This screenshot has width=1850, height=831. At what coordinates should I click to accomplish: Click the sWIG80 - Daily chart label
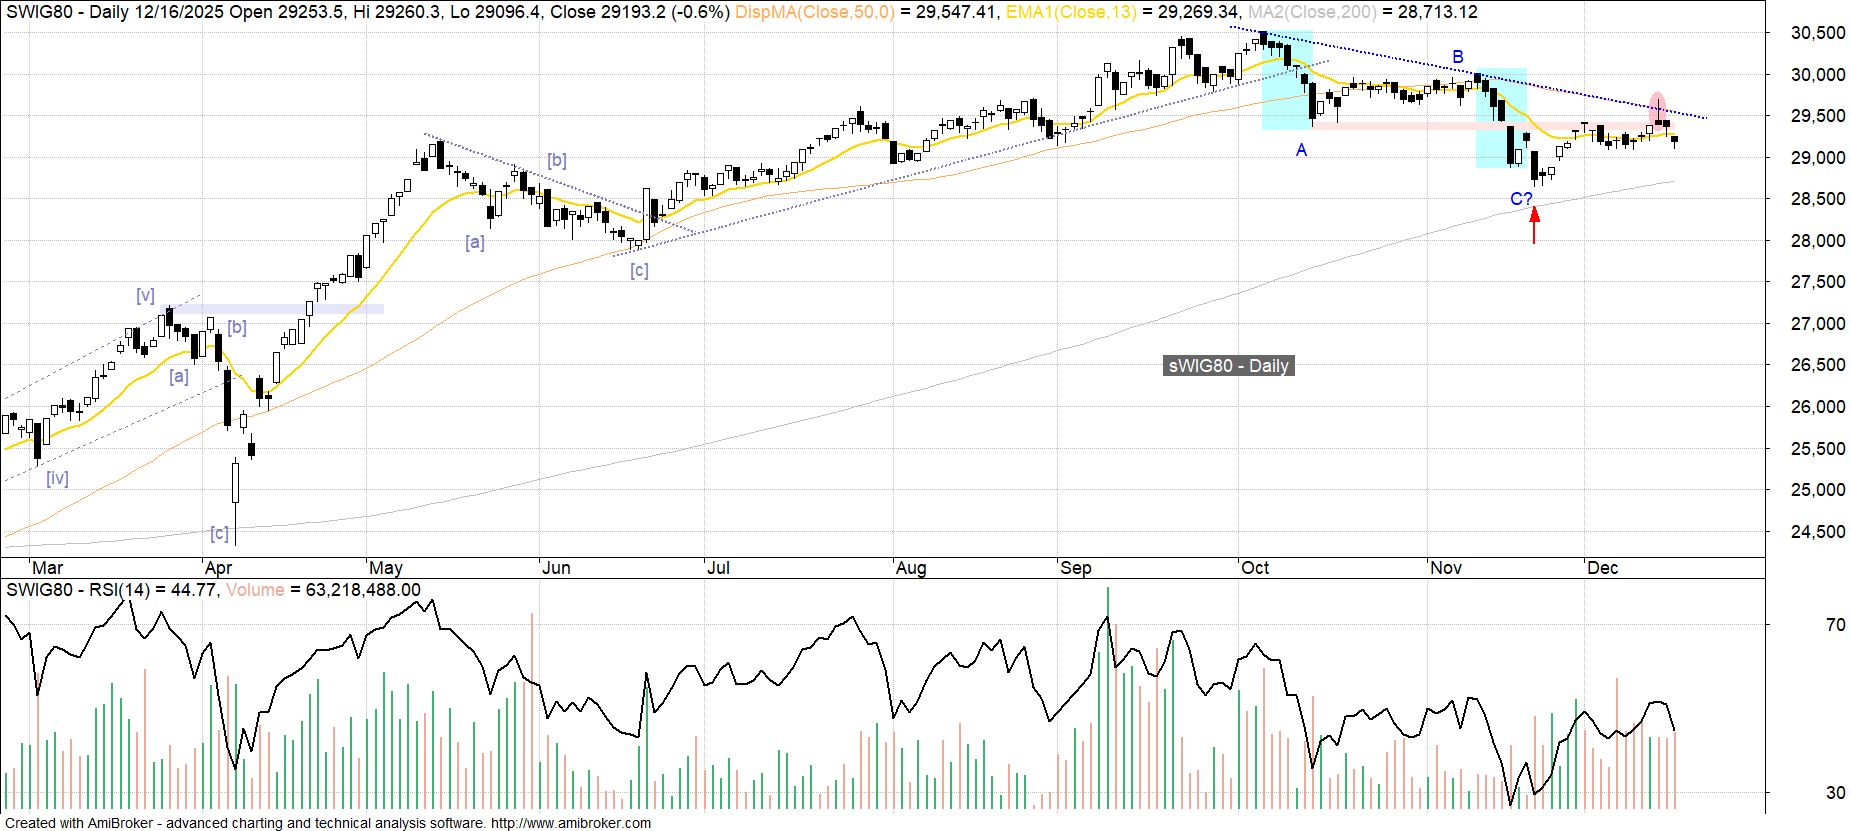pos(1229,366)
